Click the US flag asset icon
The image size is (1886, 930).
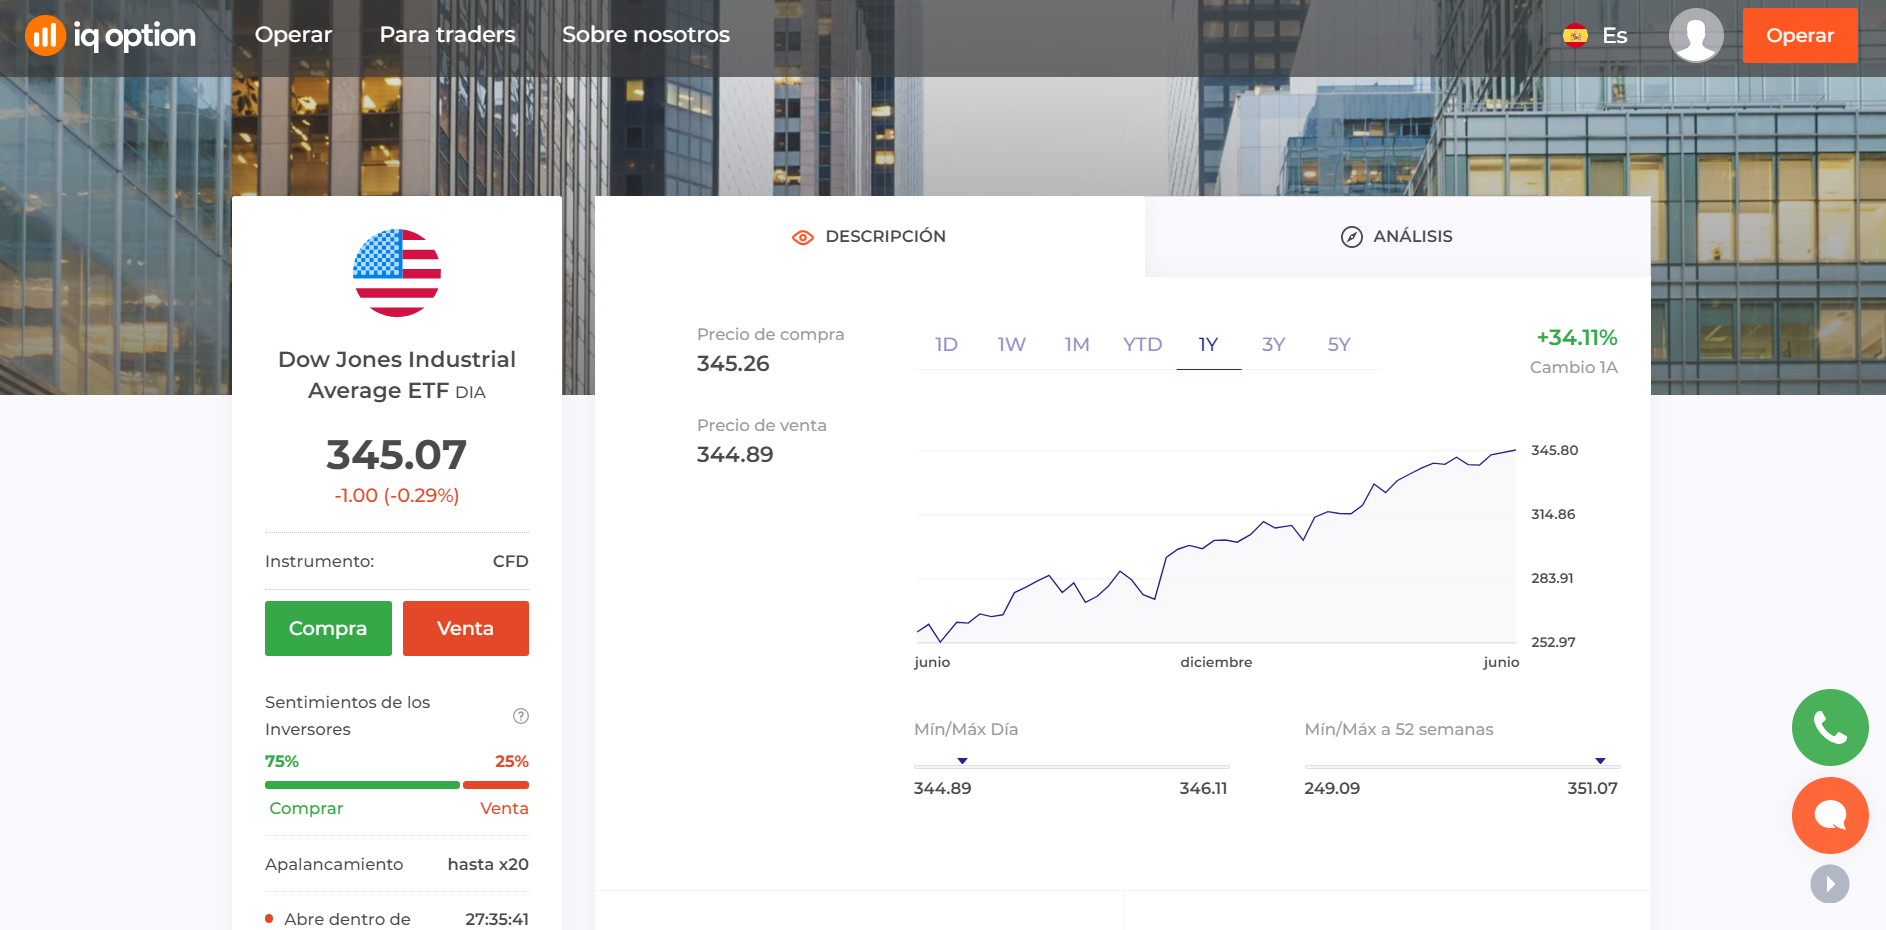pos(397,273)
